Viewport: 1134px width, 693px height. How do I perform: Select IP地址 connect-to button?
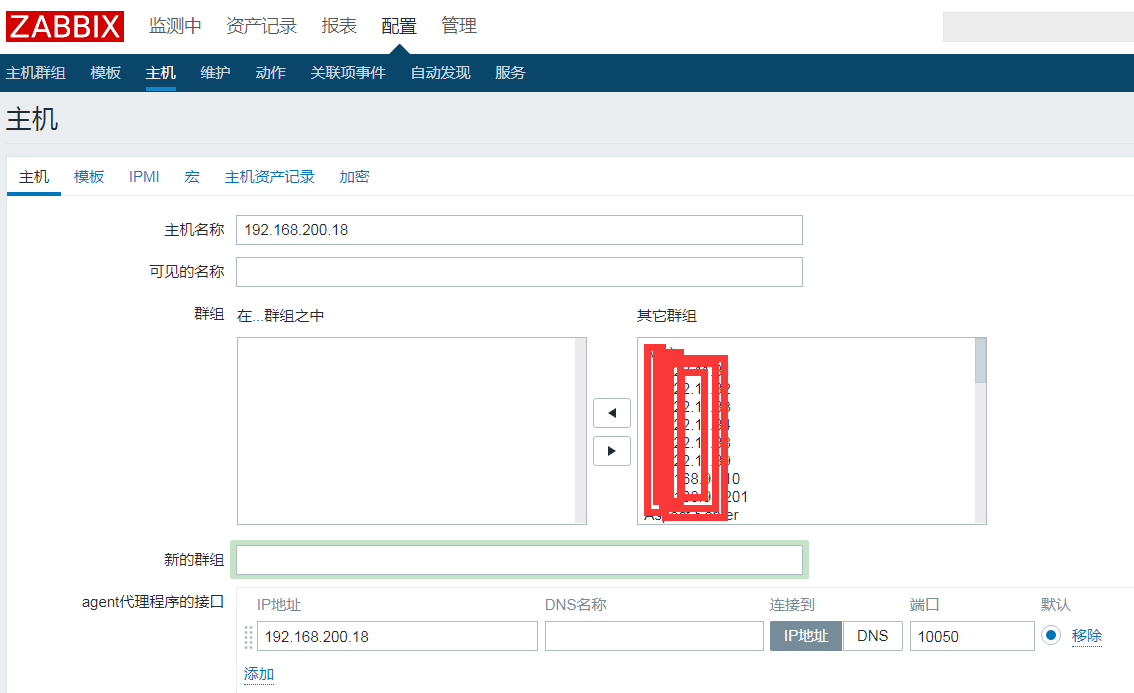pyautogui.click(x=806, y=636)
